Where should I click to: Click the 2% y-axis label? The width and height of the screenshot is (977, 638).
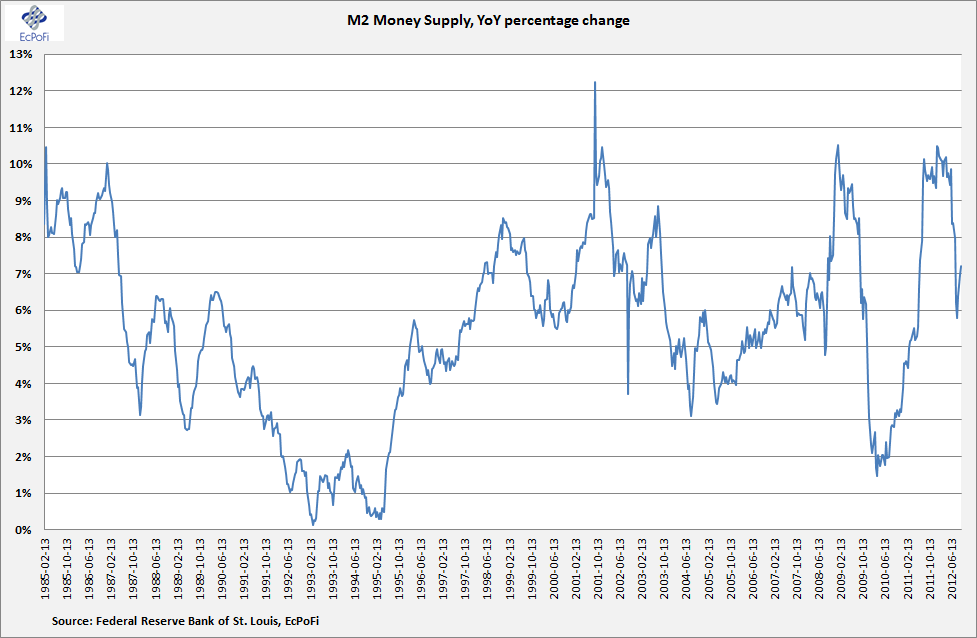(24, 457)
